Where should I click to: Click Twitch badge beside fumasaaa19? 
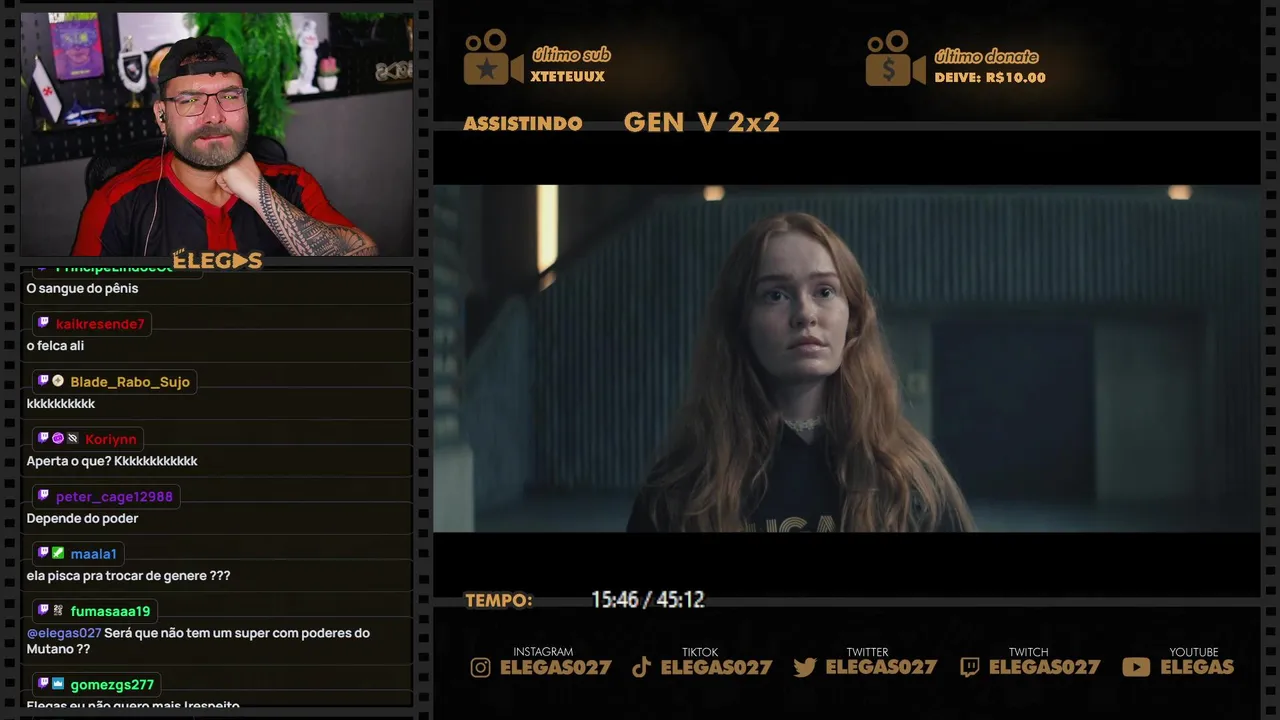(x=43, y=610)
